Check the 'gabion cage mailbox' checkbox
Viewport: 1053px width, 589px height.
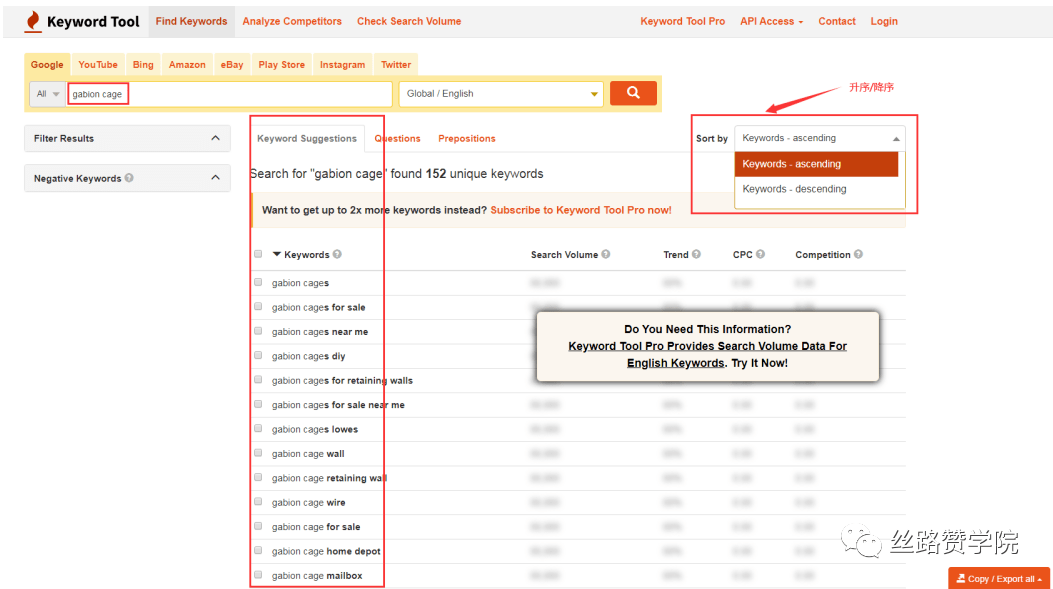[x=259, y=575]
